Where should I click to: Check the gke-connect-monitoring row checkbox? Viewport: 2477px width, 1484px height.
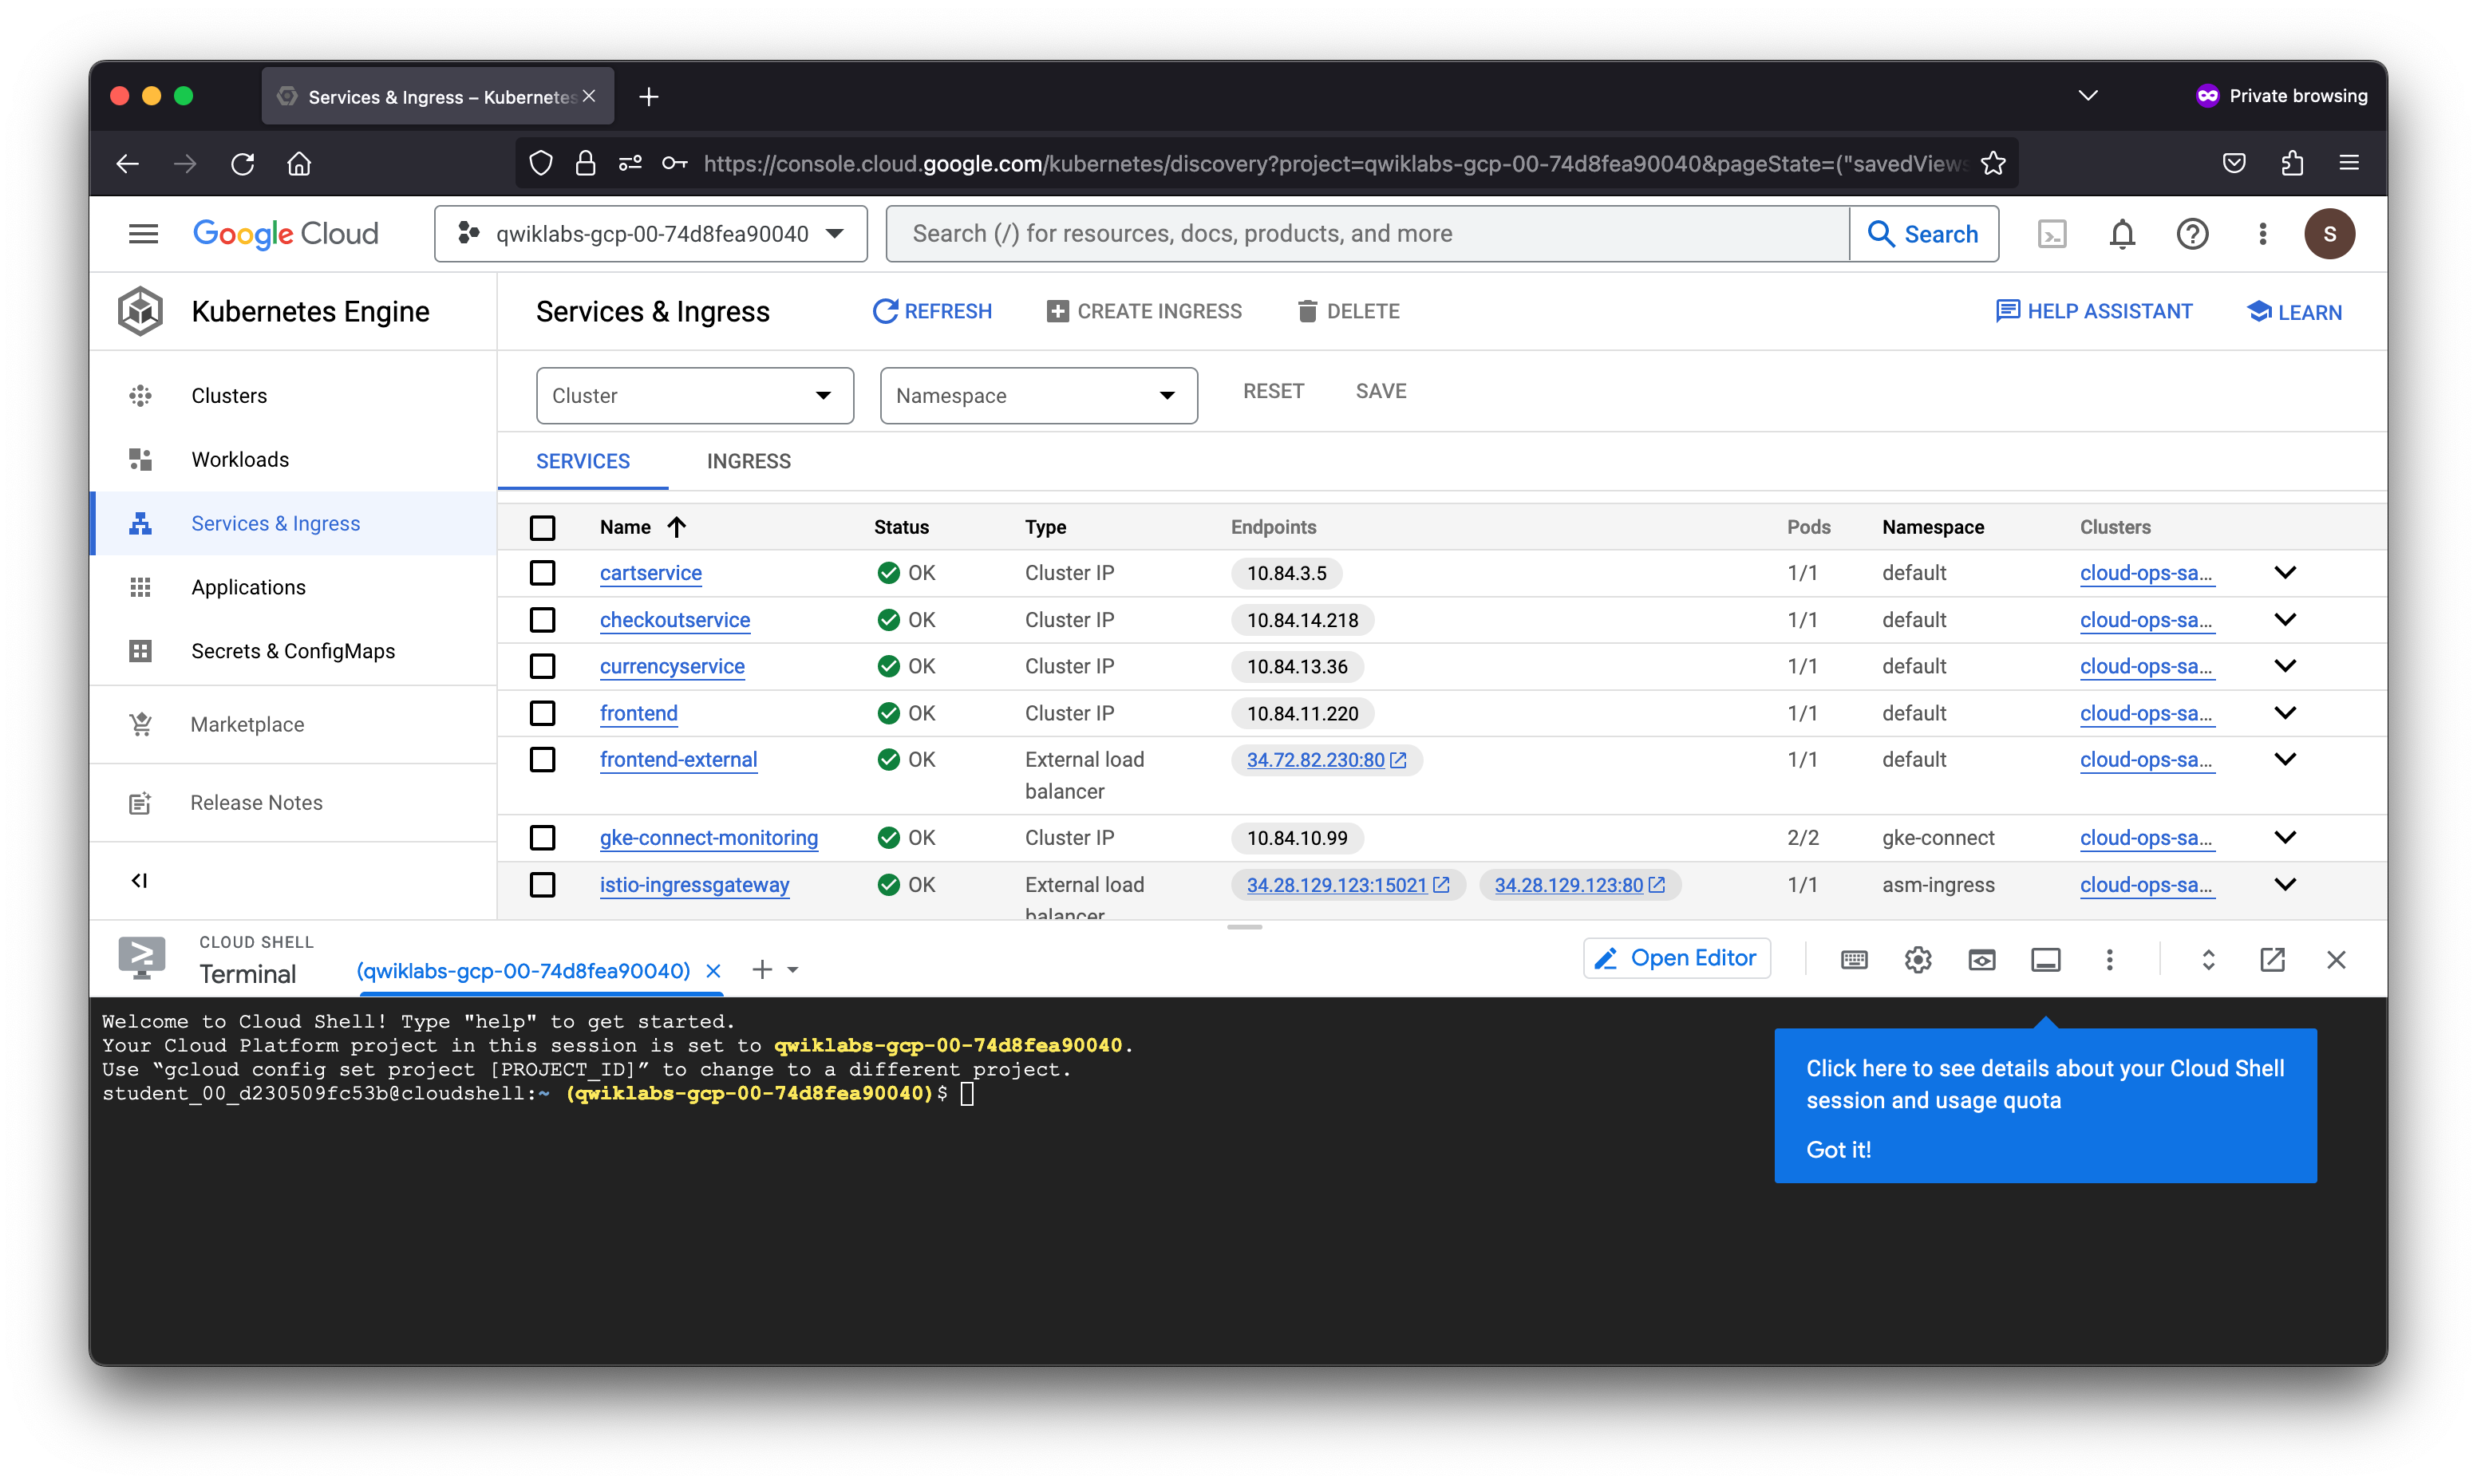[542, 838]
